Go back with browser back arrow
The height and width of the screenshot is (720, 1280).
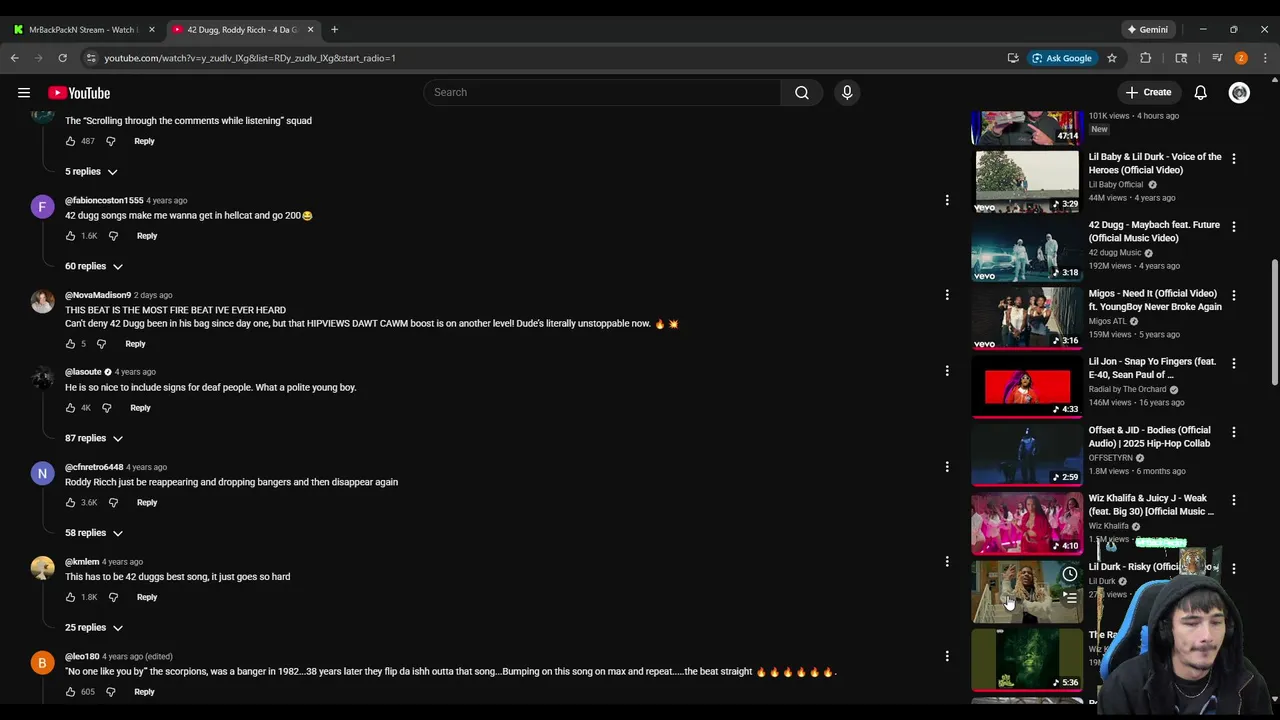pyautogui.click(x=15, y=58)
